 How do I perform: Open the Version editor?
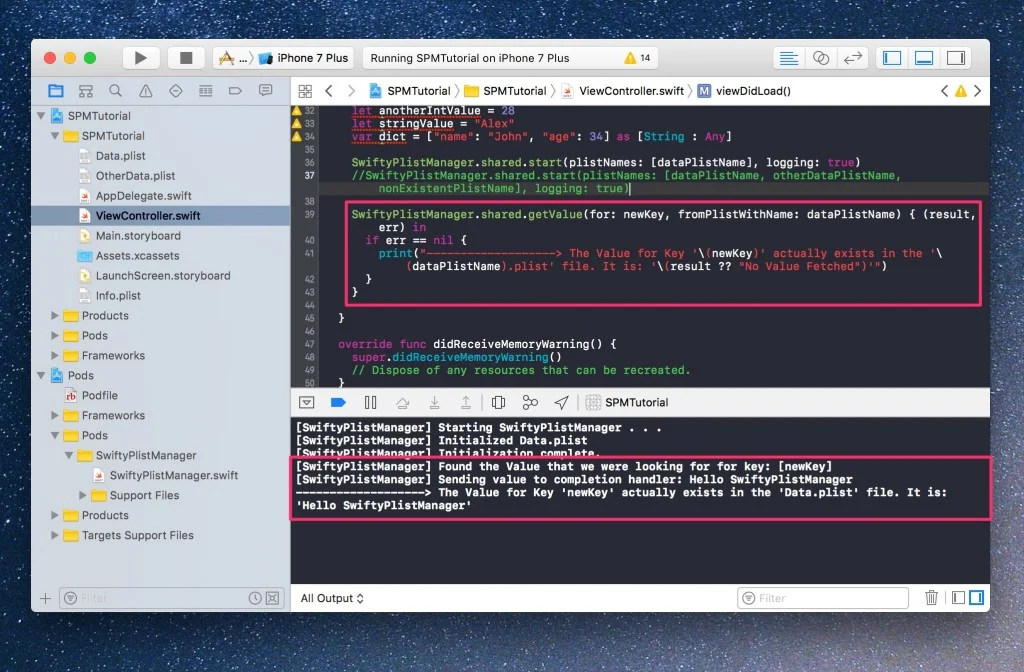coord(853,58)
